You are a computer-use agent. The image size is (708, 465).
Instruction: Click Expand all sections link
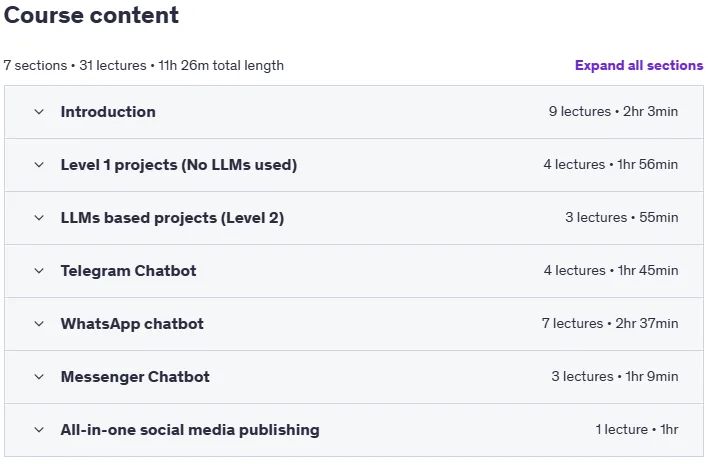(x=639, y=65)
